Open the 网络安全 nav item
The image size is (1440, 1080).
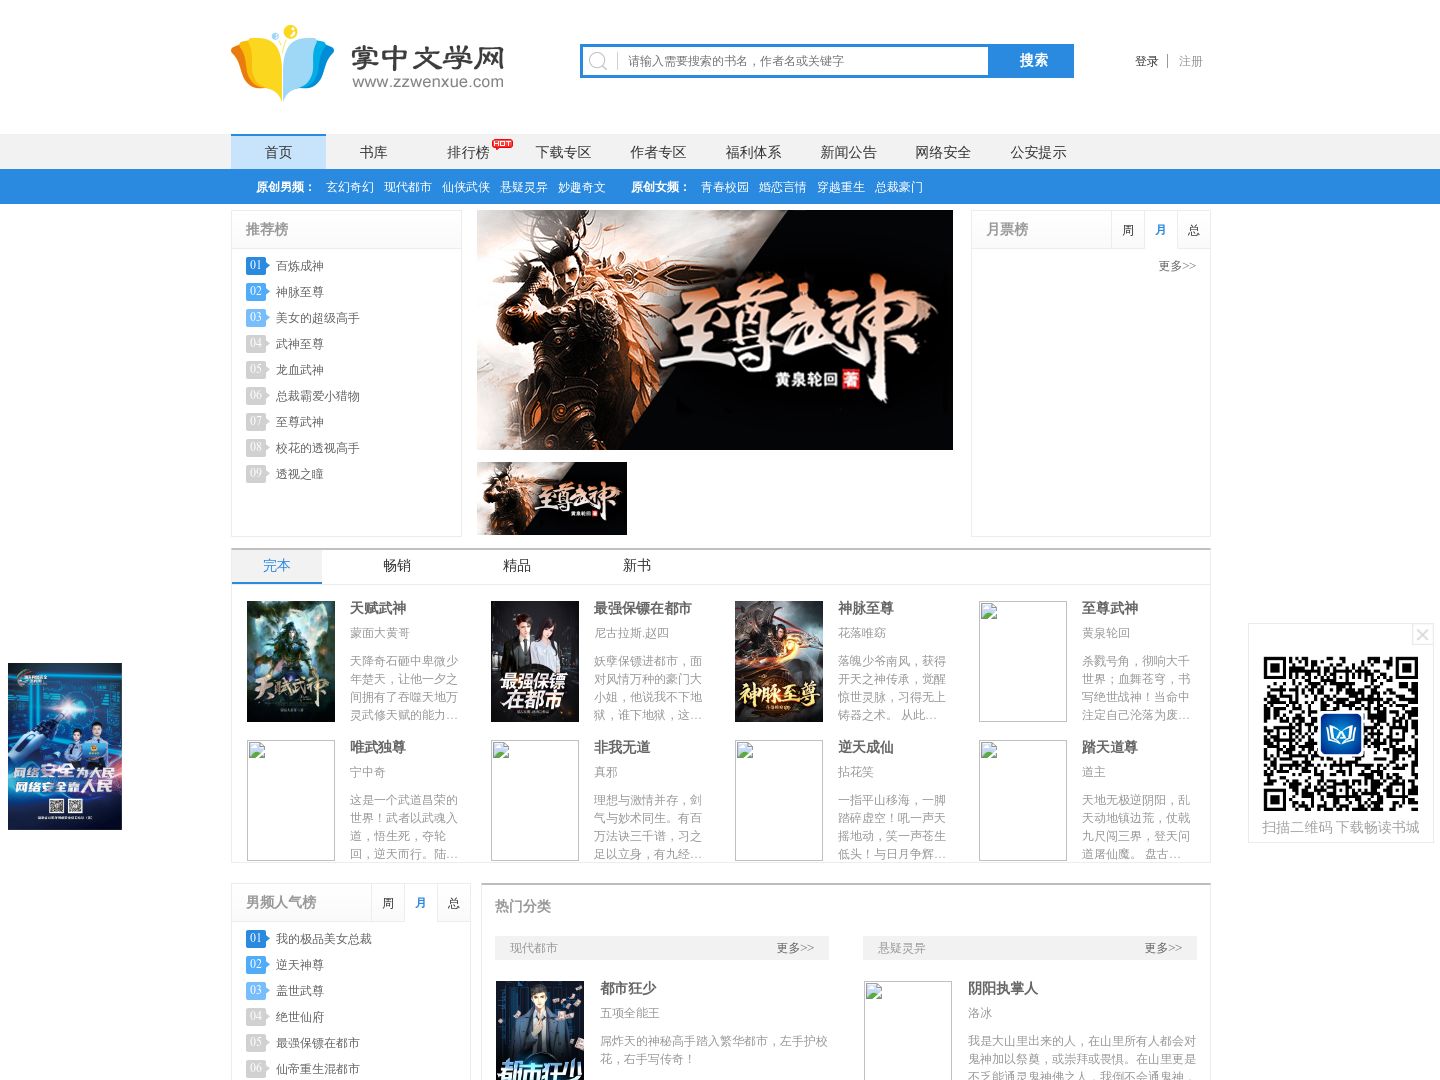(x=943, y=152)
